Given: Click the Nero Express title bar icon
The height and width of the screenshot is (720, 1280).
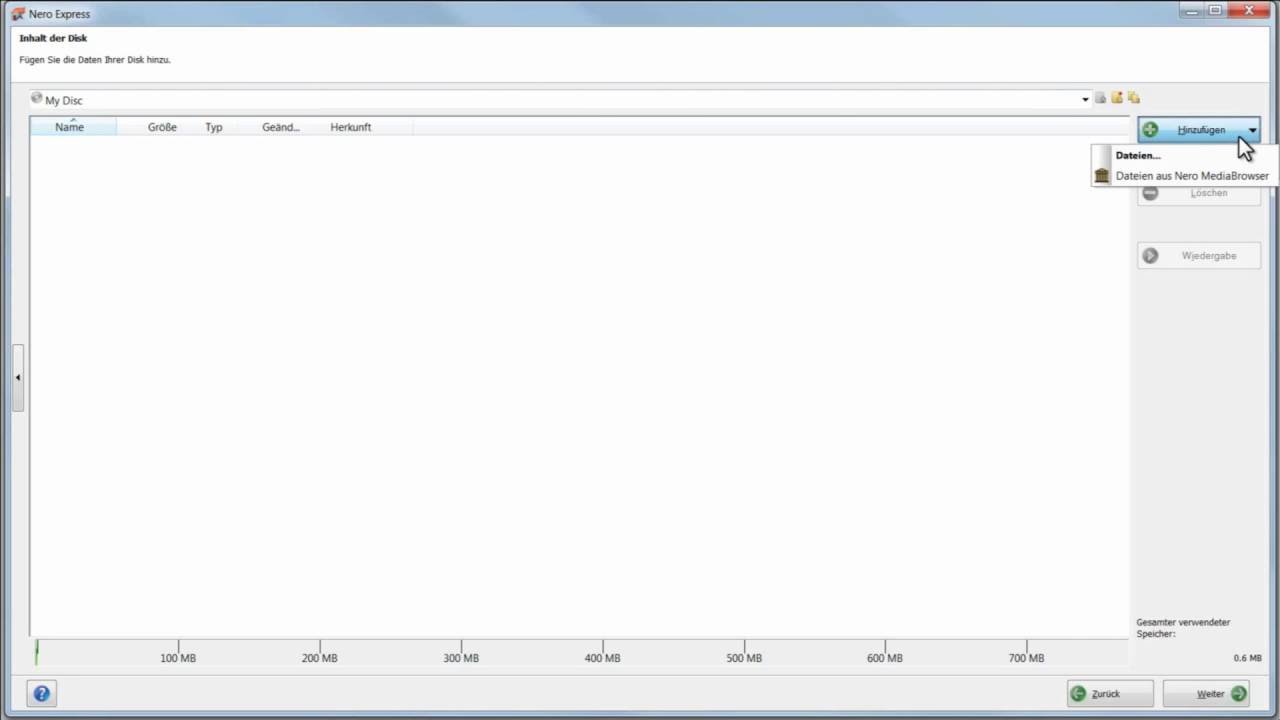Looking at the screenshot, I should point(17,14).
